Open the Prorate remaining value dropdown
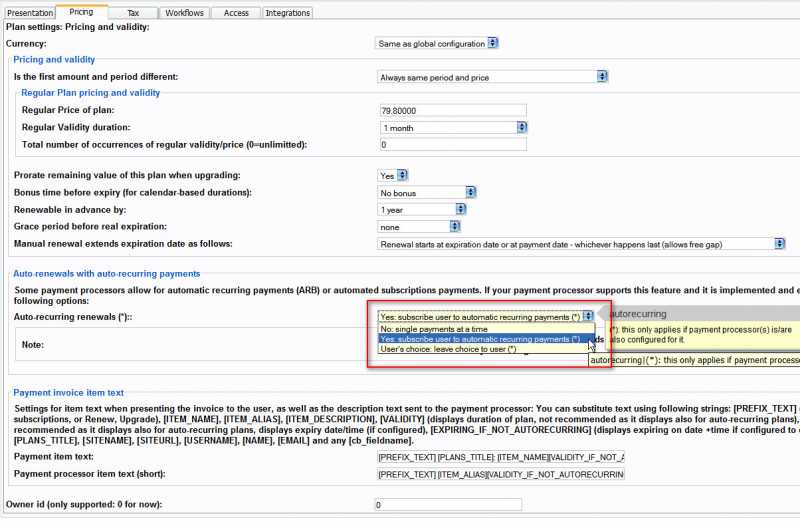The width and height of the screenshot is (800, 526). 392,176
